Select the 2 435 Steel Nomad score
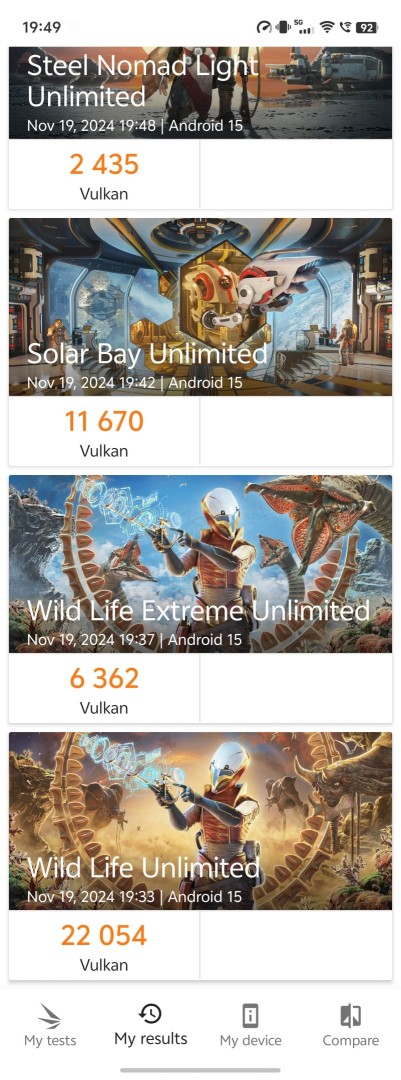 click(104, 164)
